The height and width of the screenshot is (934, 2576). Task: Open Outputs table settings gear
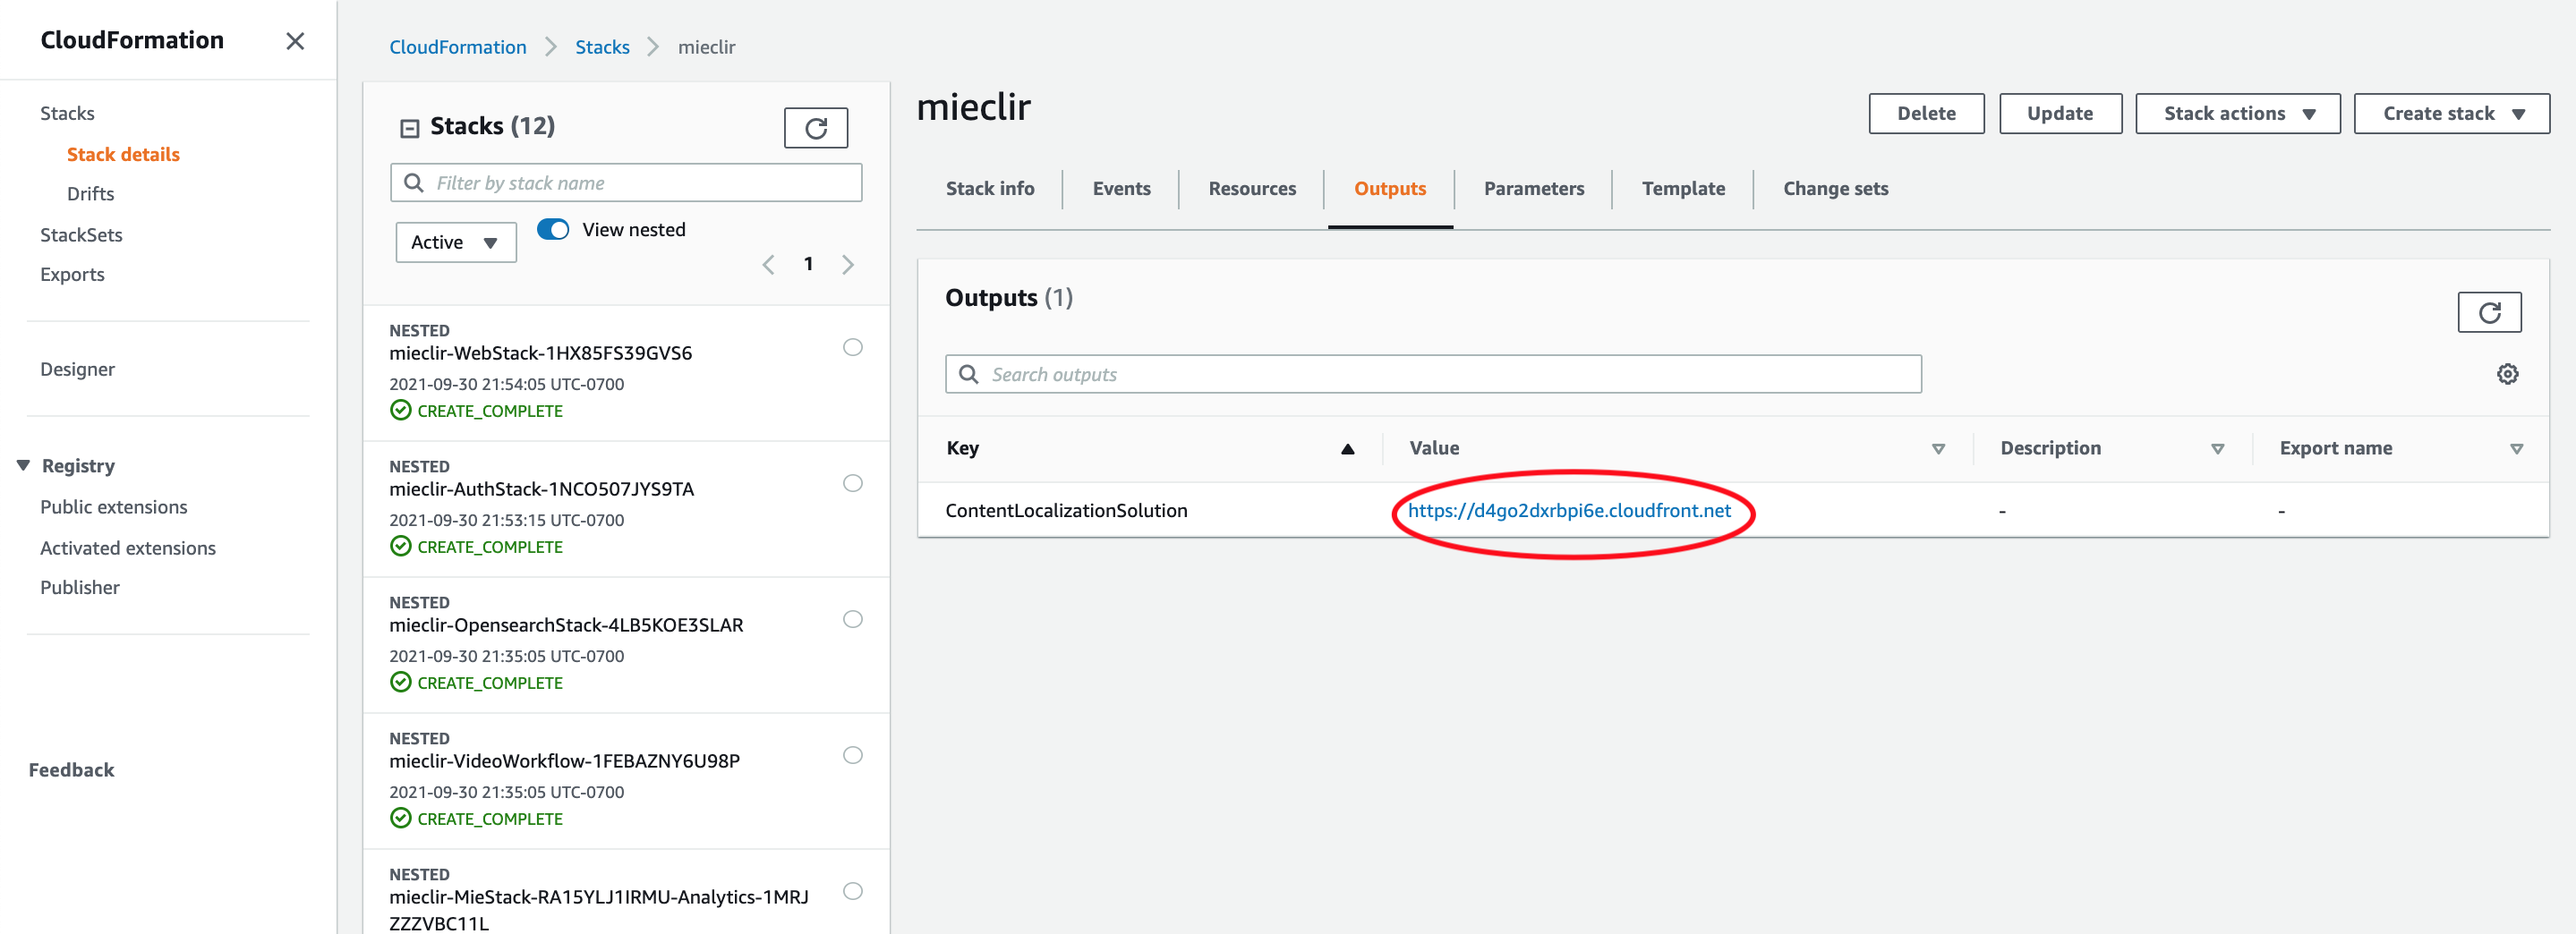[2506, 374]
